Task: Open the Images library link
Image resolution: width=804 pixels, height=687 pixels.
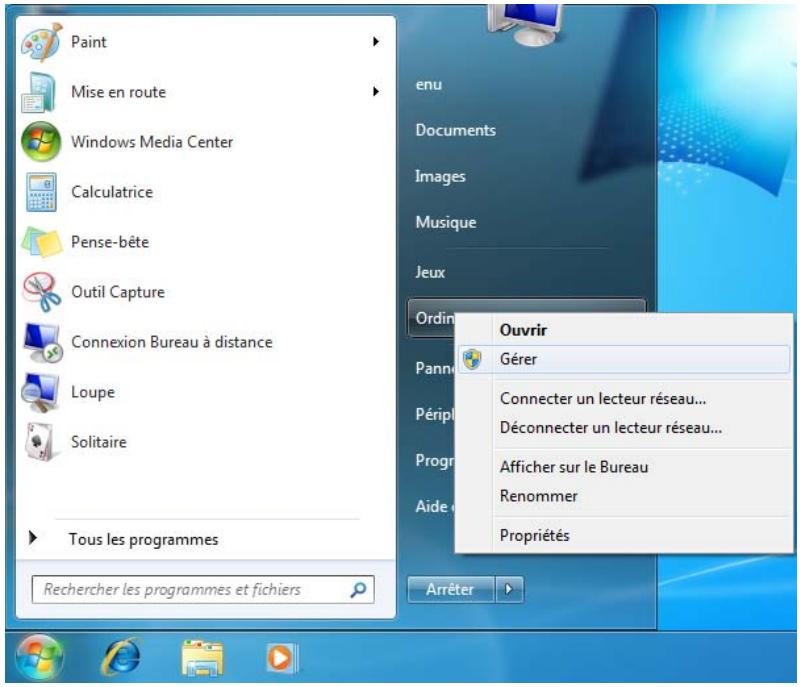Action: (x=440, y=176)
